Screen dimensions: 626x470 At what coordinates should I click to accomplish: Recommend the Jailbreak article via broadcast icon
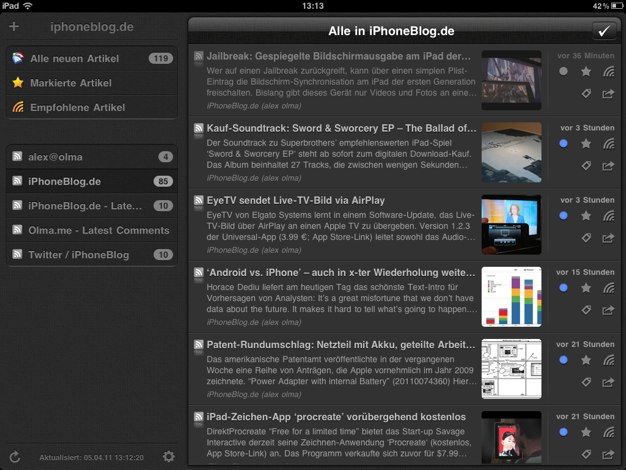pos(609,71)
